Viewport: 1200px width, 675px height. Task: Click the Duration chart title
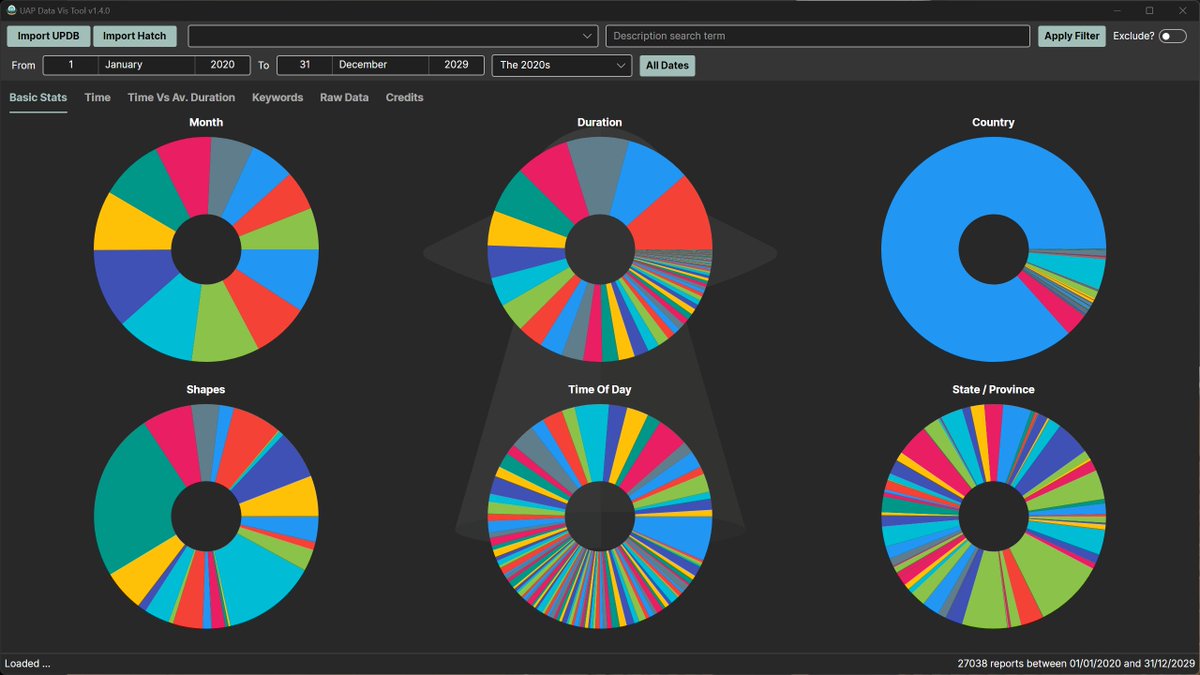click(599, 123)
